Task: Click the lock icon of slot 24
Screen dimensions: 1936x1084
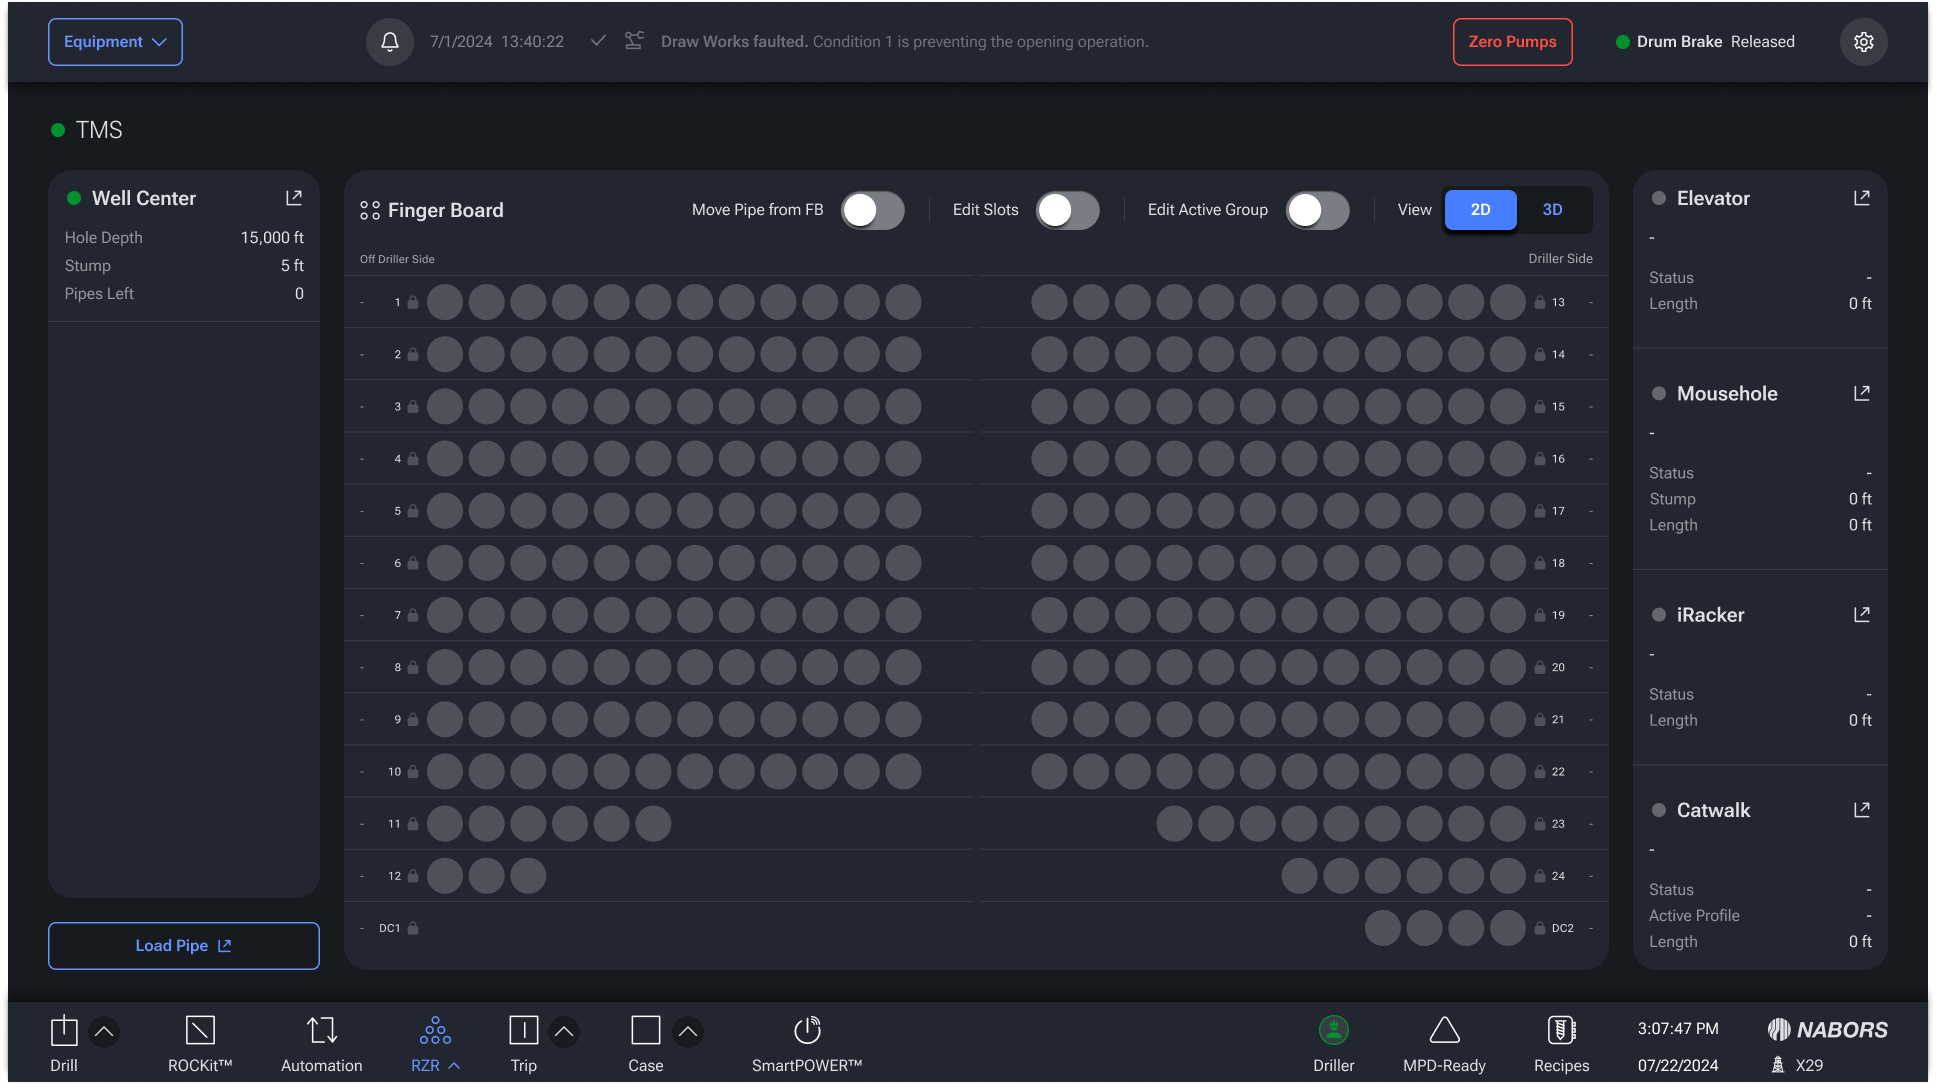Action: coord(1540,876)
